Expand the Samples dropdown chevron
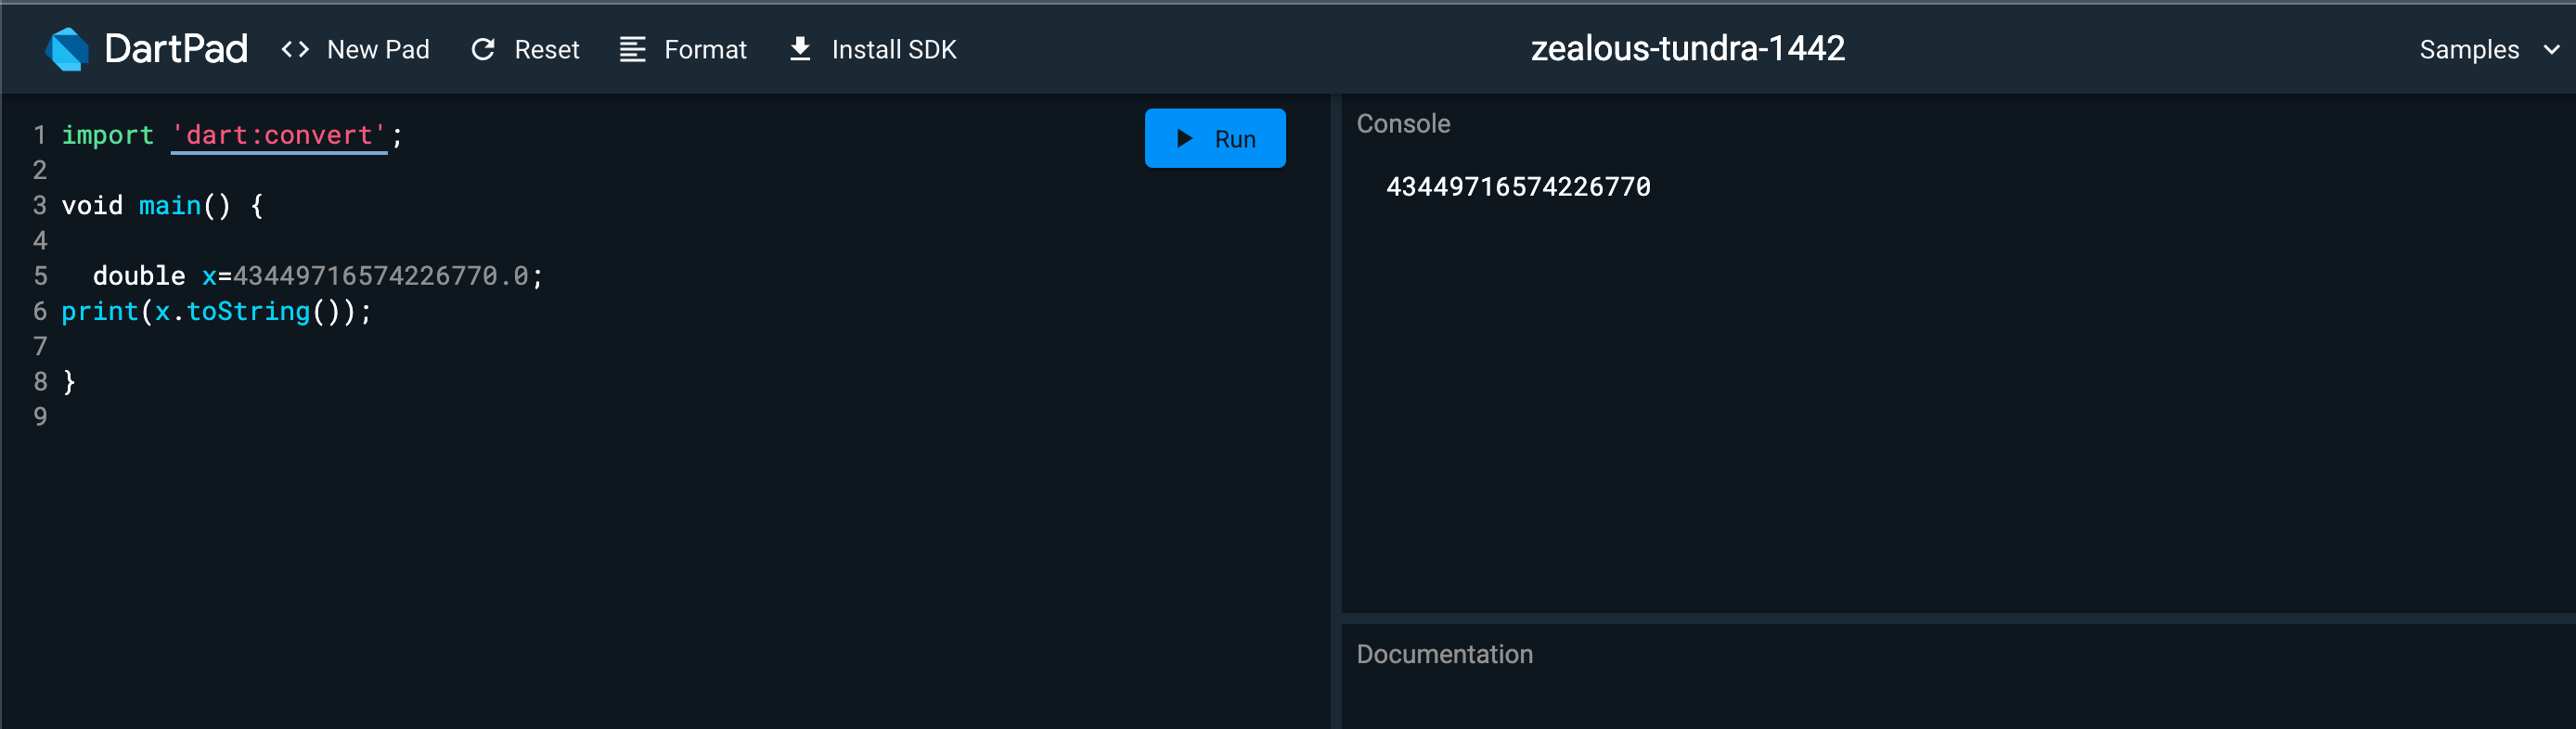2576x729 pixels. (2551, 49)
